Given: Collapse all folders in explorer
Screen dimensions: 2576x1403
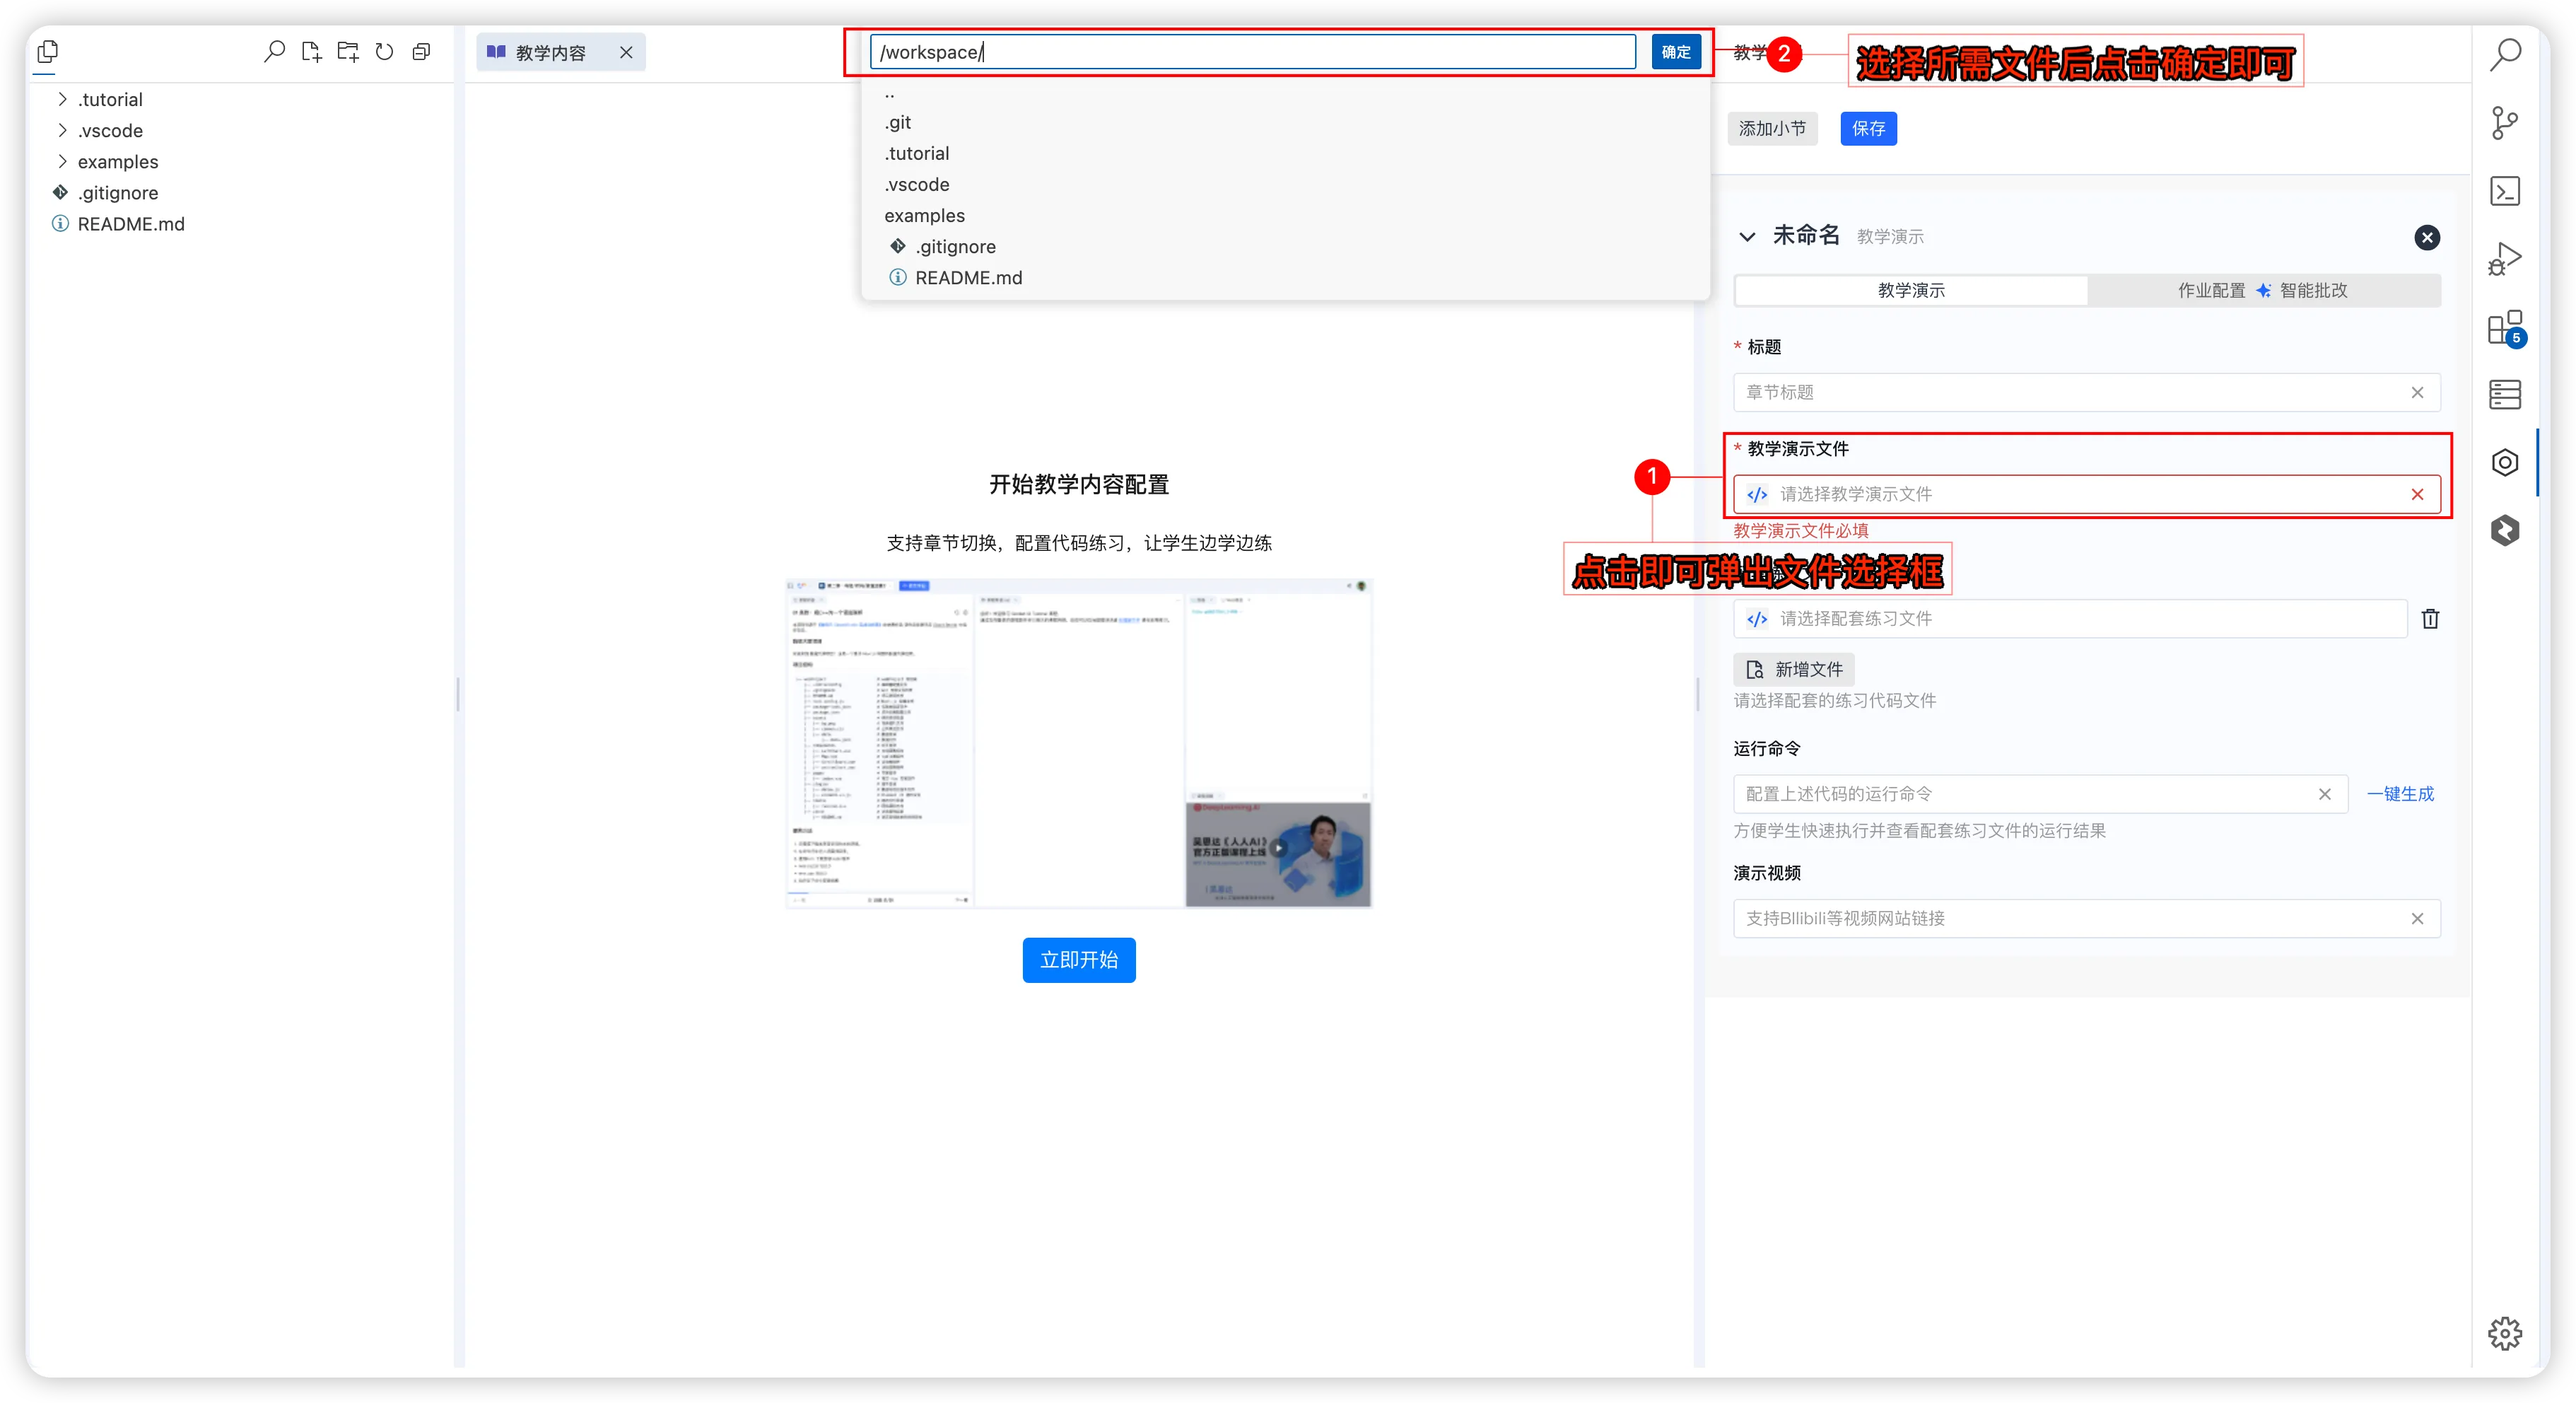Looking at the screenshot, I should pyautogui.click(x=421, y=51).
